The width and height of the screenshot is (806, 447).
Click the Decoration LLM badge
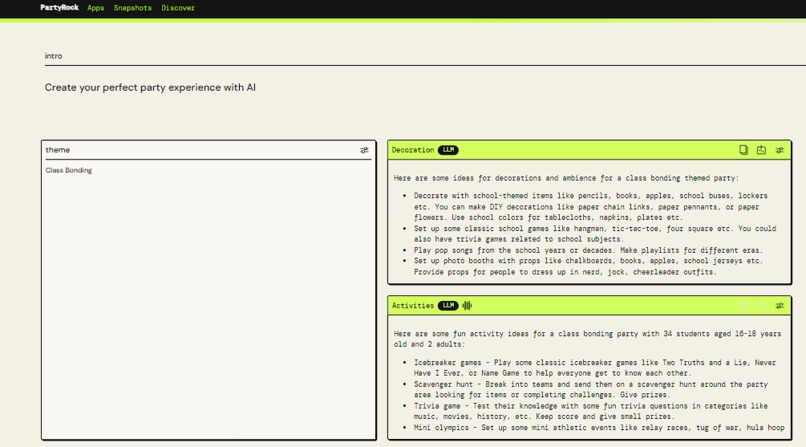[448, 150]
